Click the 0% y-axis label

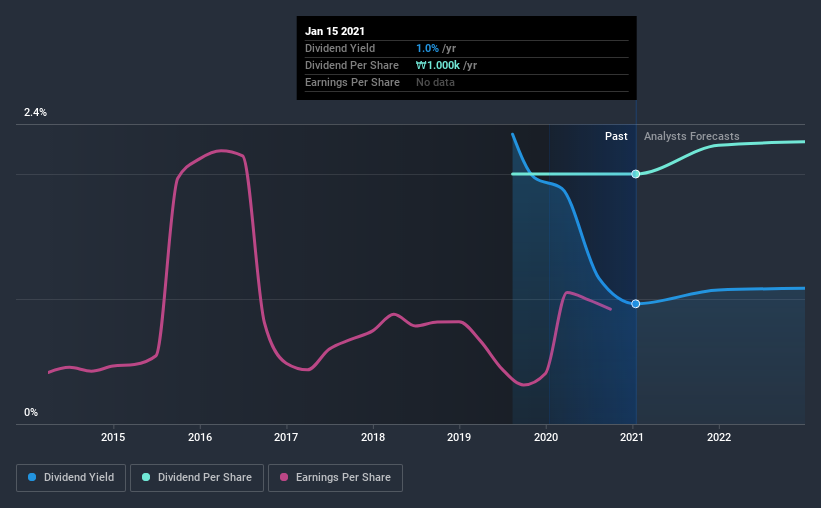coord(31,412)
